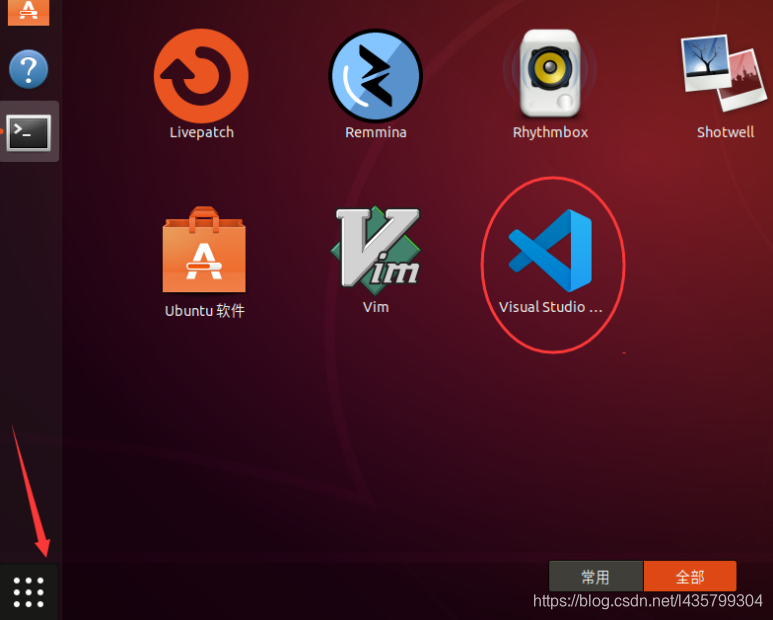Screen dimensions: 773x620
Task: Open the Livepatch application
Action: (x=201, y=76)
